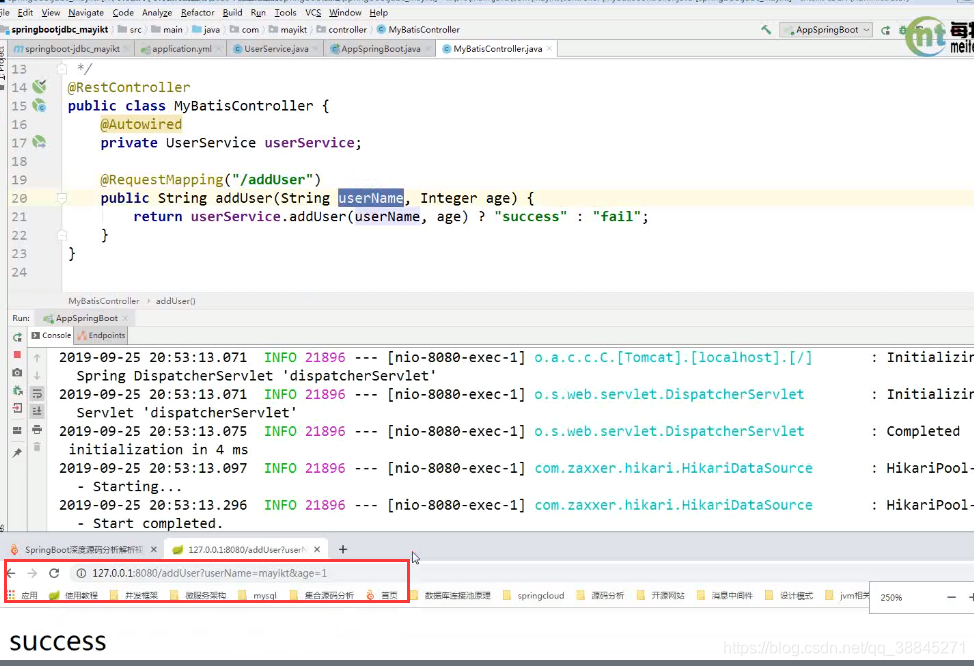The width and height of the screenshot is (974, 666).
Task: Stop the running application with the red square
Action: click(17, 355)
